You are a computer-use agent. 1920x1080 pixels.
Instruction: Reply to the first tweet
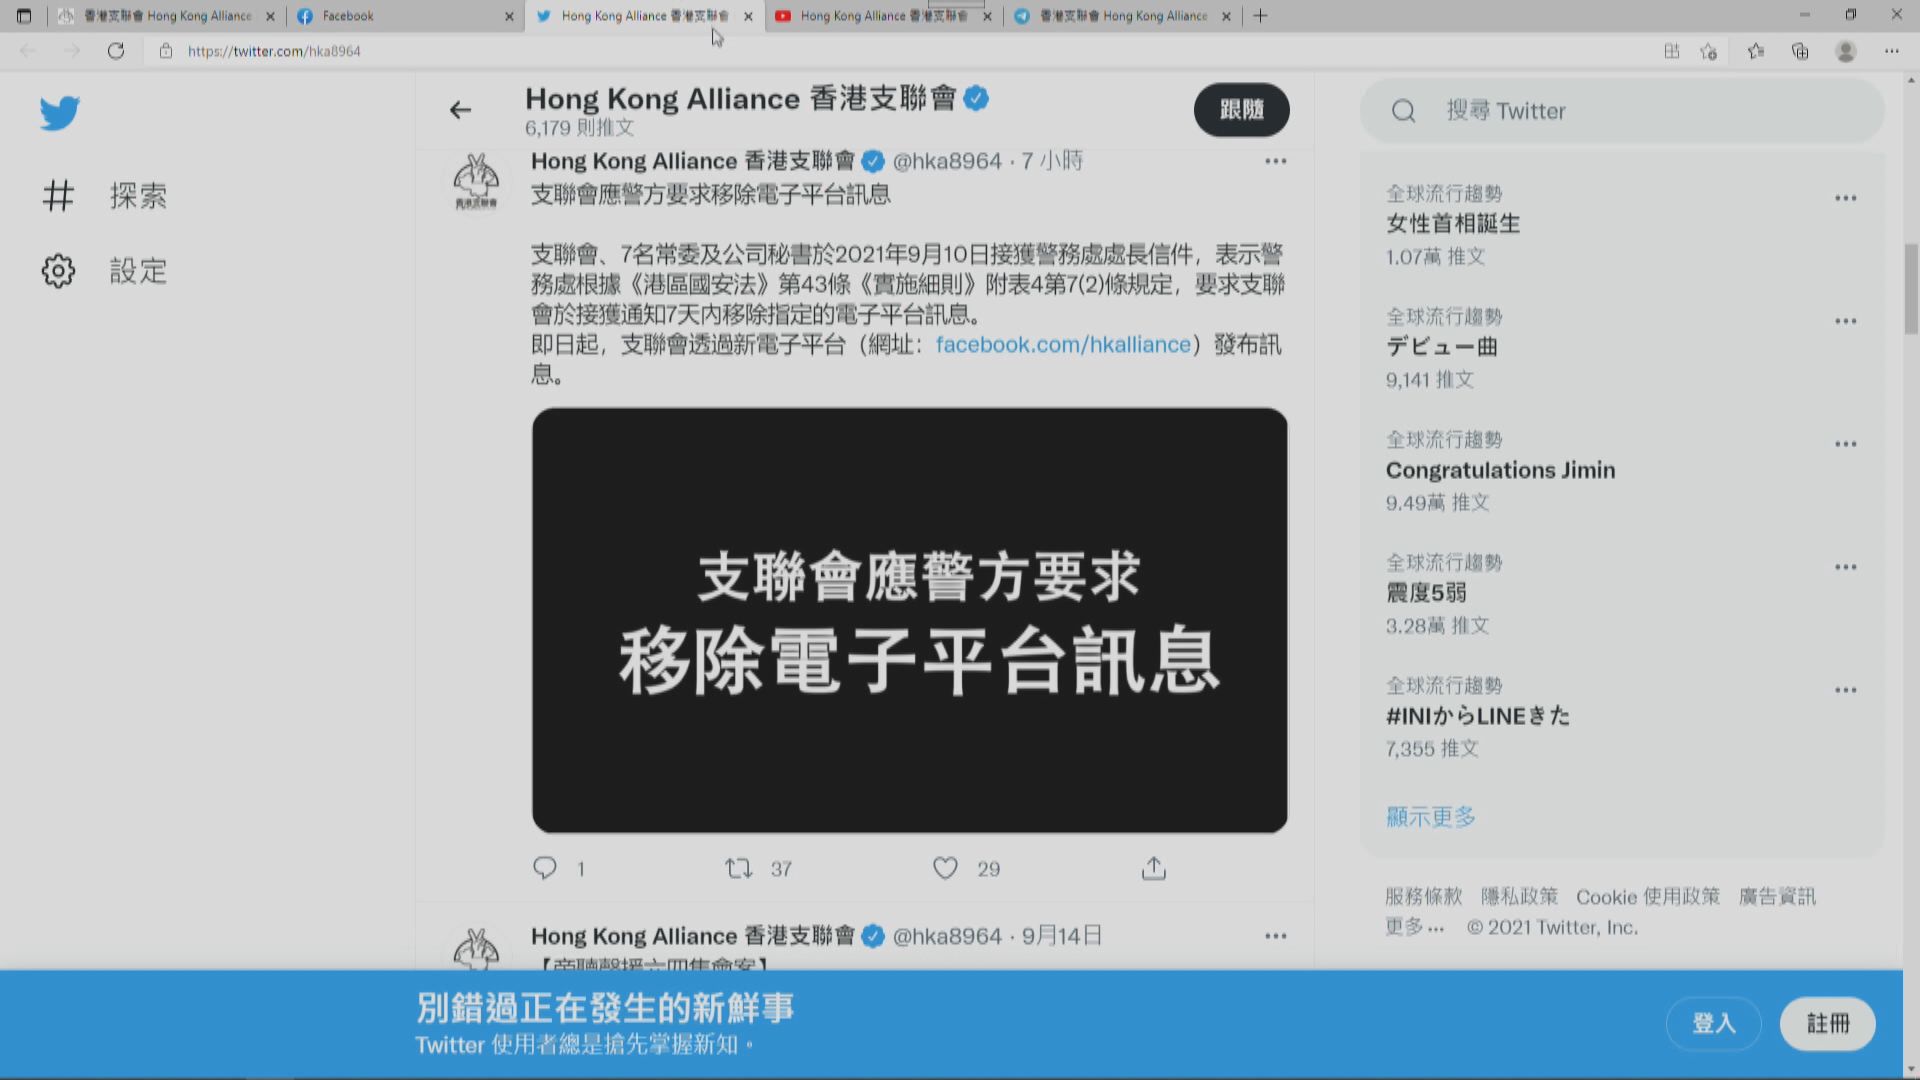[545, 868]
